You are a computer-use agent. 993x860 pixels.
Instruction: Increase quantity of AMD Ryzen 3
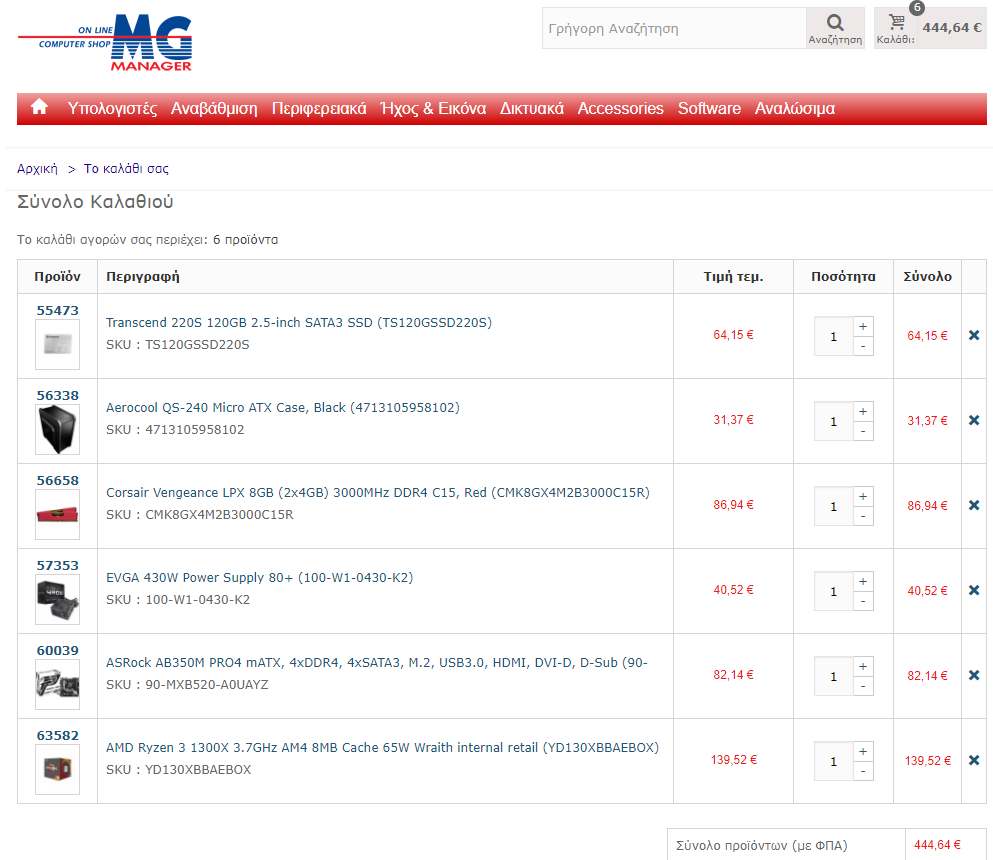pyautogui.click(x=863, y=751)
